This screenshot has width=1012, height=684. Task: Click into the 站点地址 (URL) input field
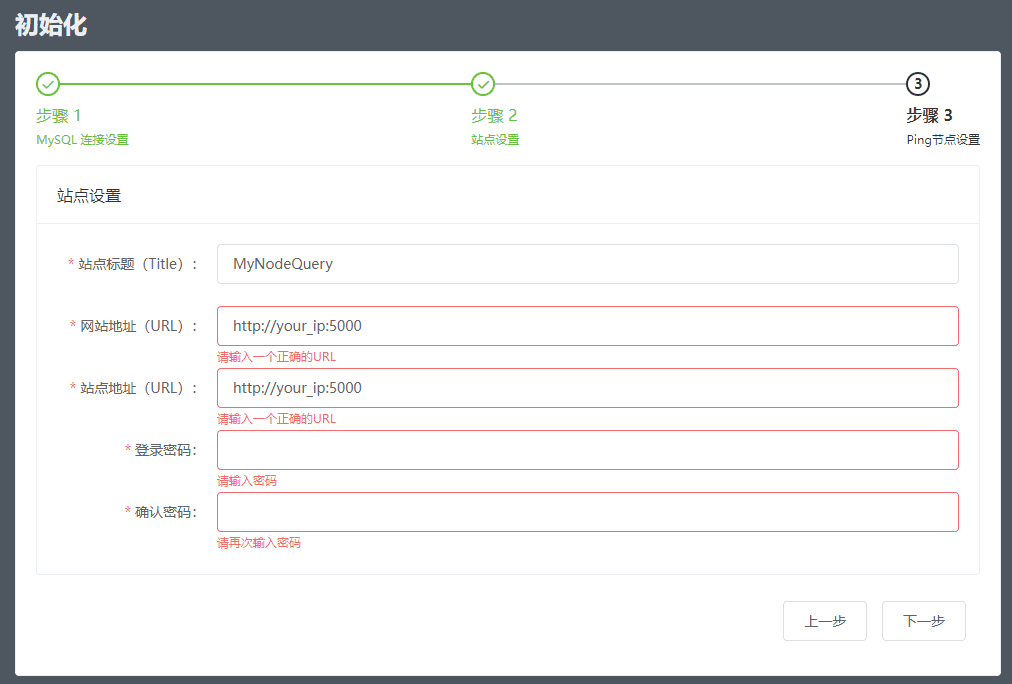point(587,388)
